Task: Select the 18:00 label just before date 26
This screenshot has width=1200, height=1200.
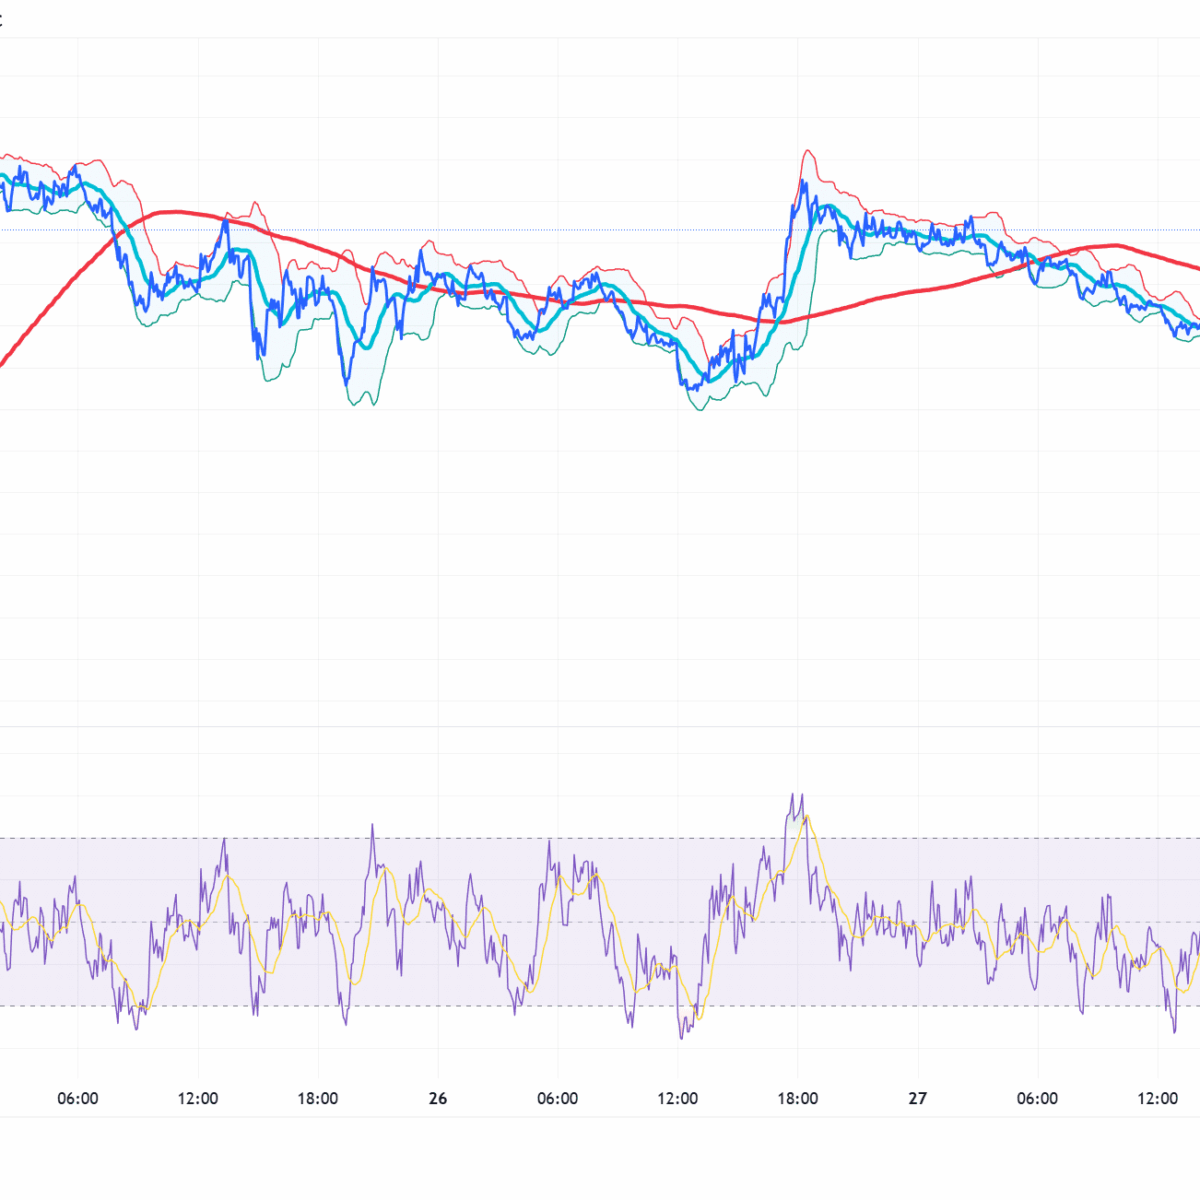Action: tap(317, 1098)
